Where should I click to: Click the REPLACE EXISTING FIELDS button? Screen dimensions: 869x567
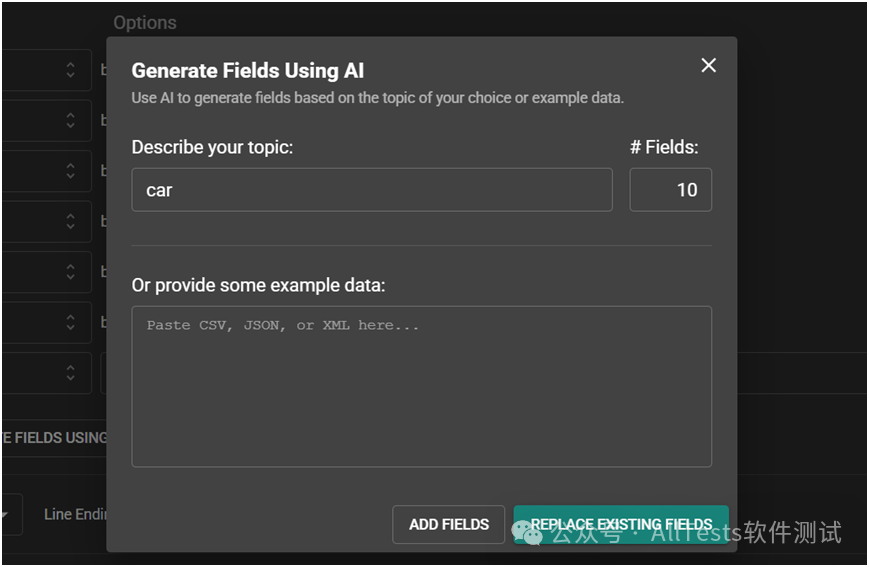click(x=620, y=524)
